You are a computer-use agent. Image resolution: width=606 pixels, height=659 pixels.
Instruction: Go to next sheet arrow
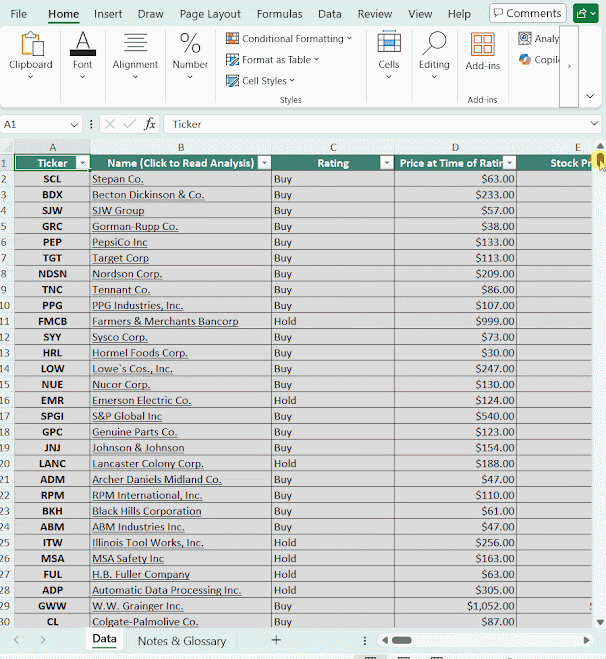pyautogui.click(x=43, y=640)
